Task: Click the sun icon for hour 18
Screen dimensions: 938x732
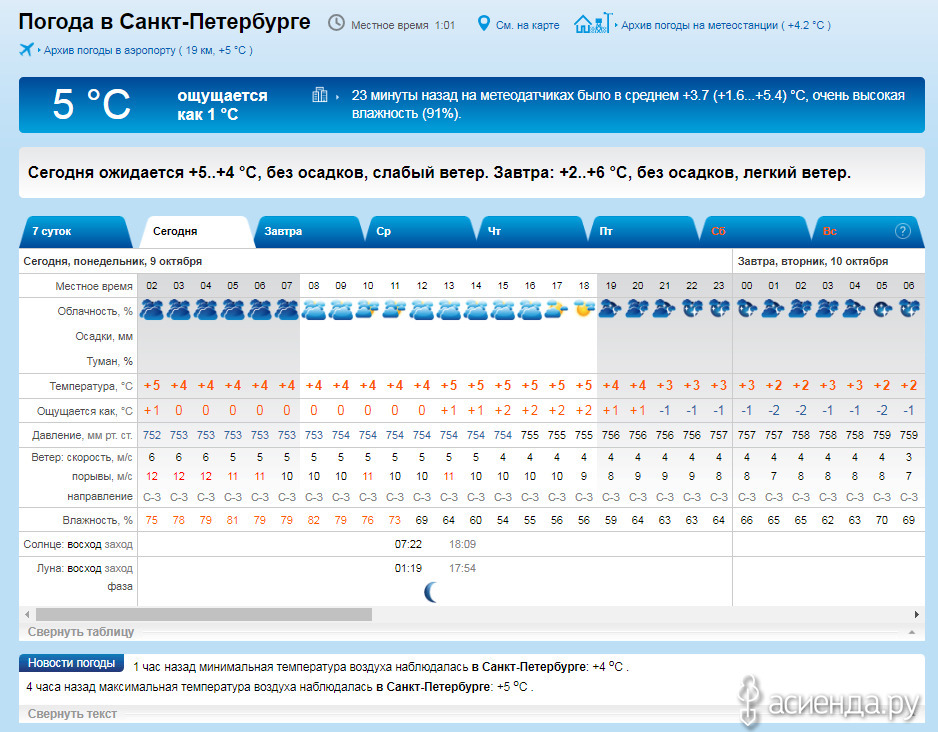Action: (583, 310)
